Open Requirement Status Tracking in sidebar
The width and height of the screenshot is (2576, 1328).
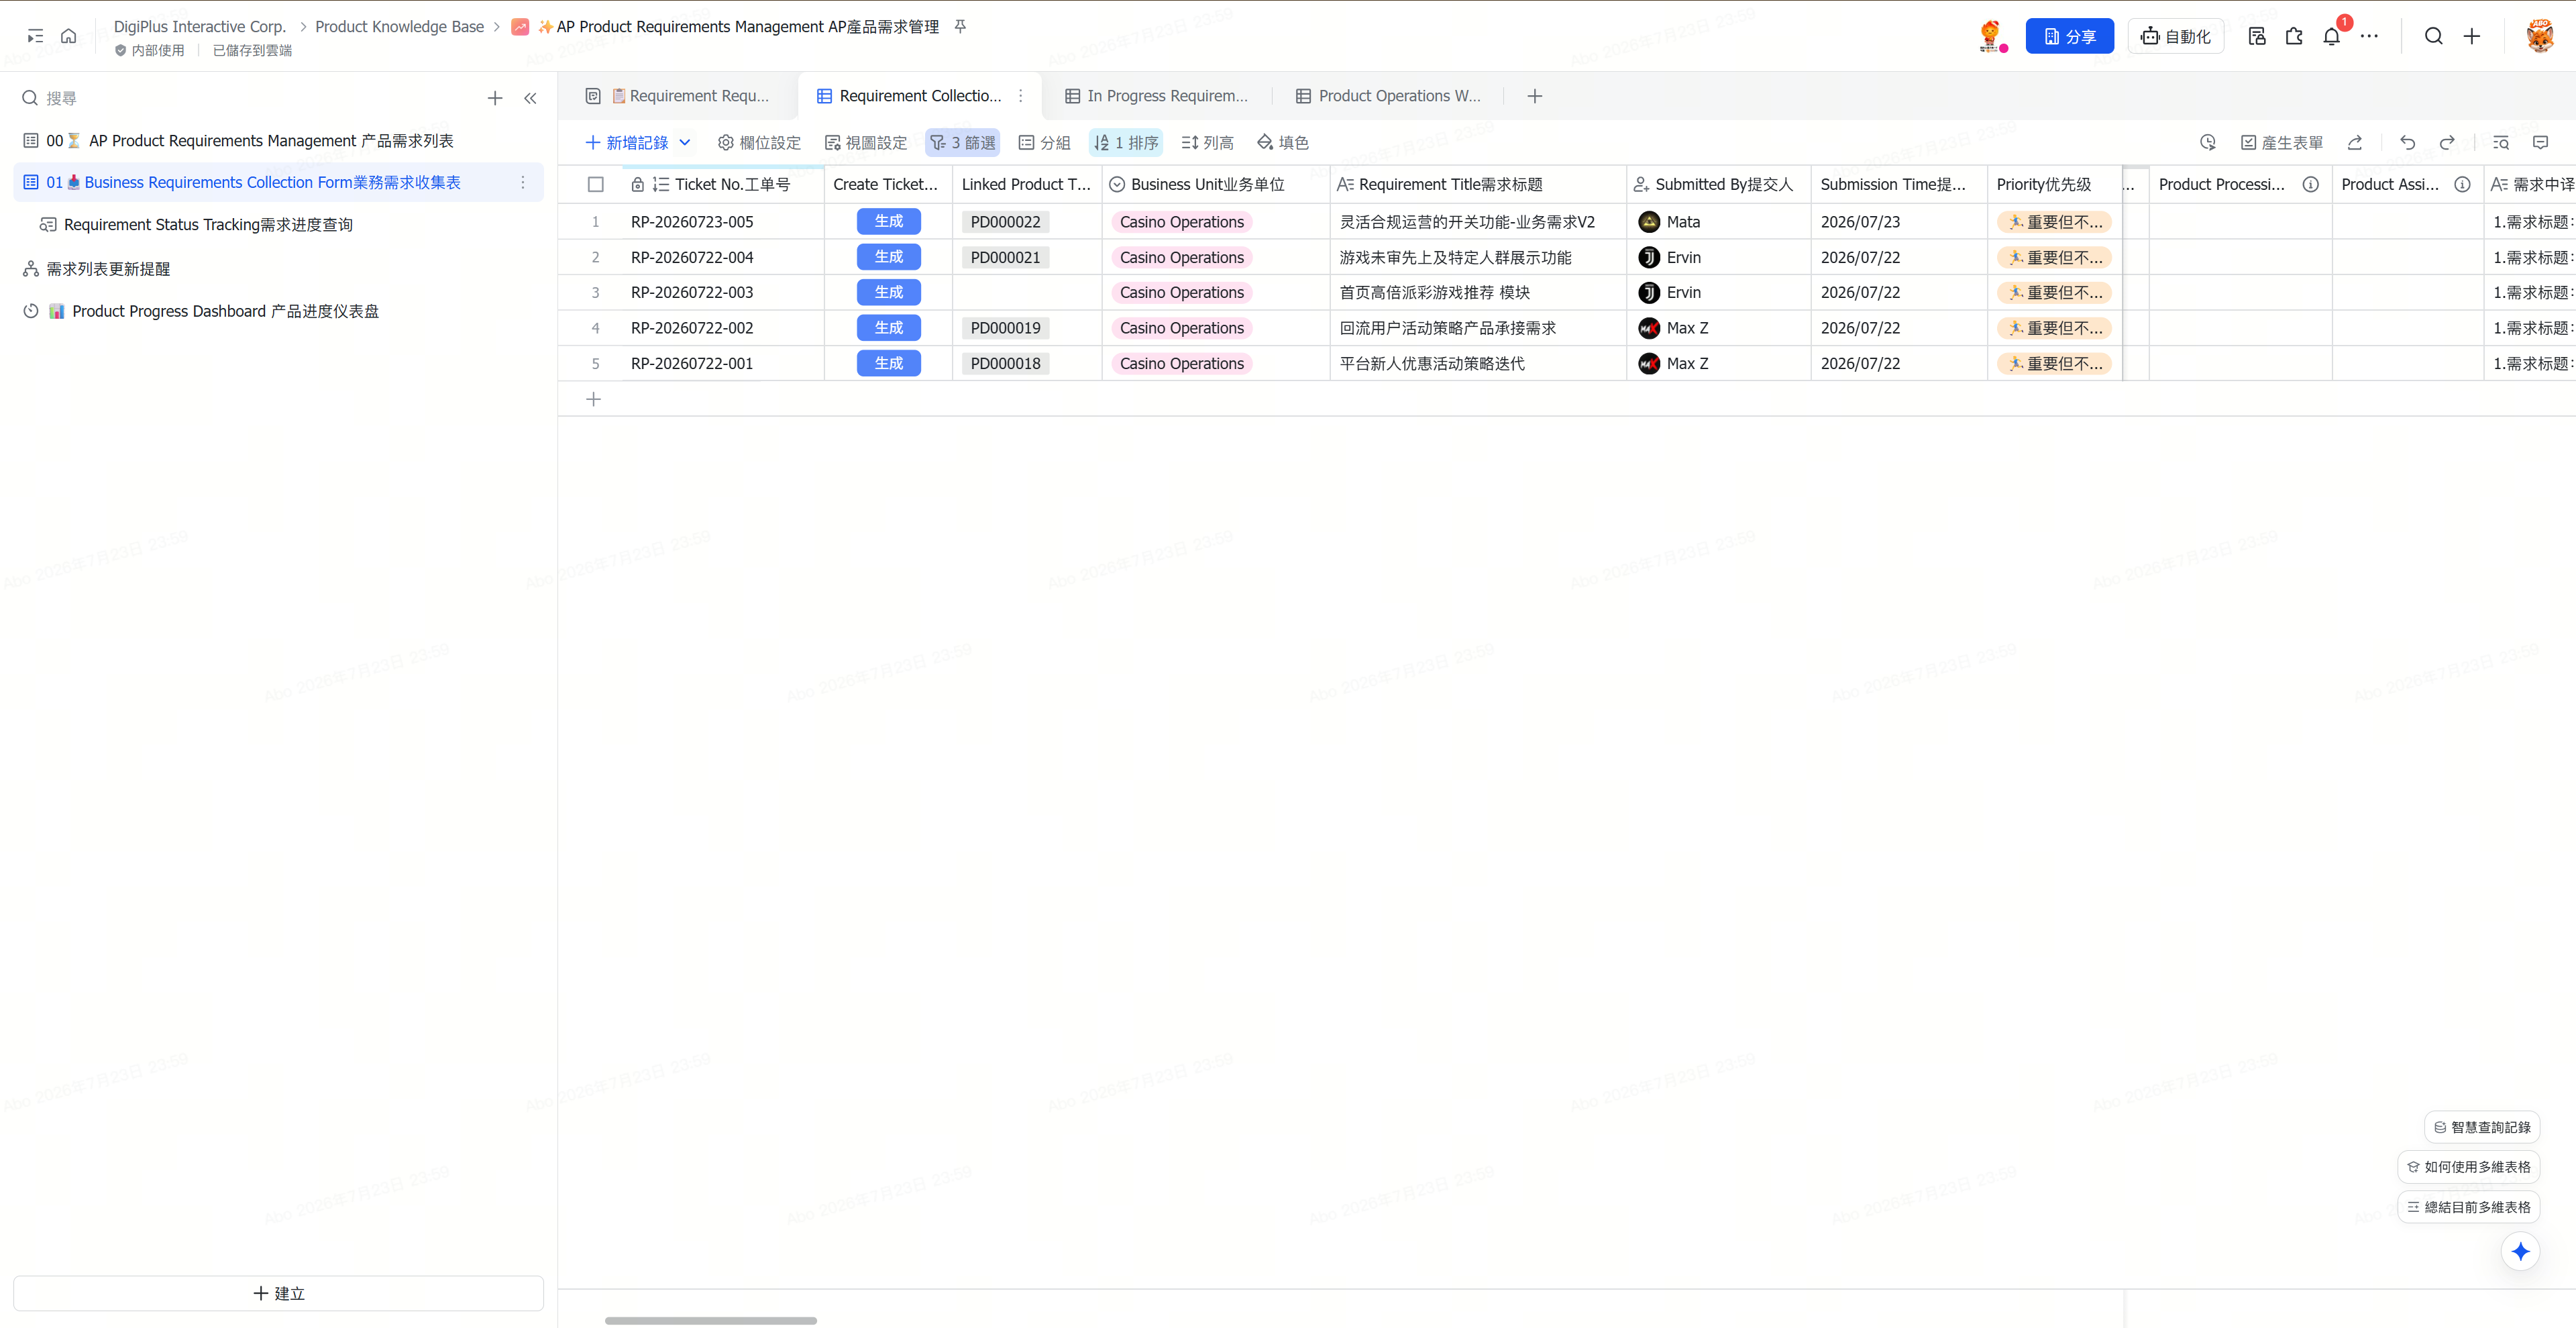click(x=279, y=225)
